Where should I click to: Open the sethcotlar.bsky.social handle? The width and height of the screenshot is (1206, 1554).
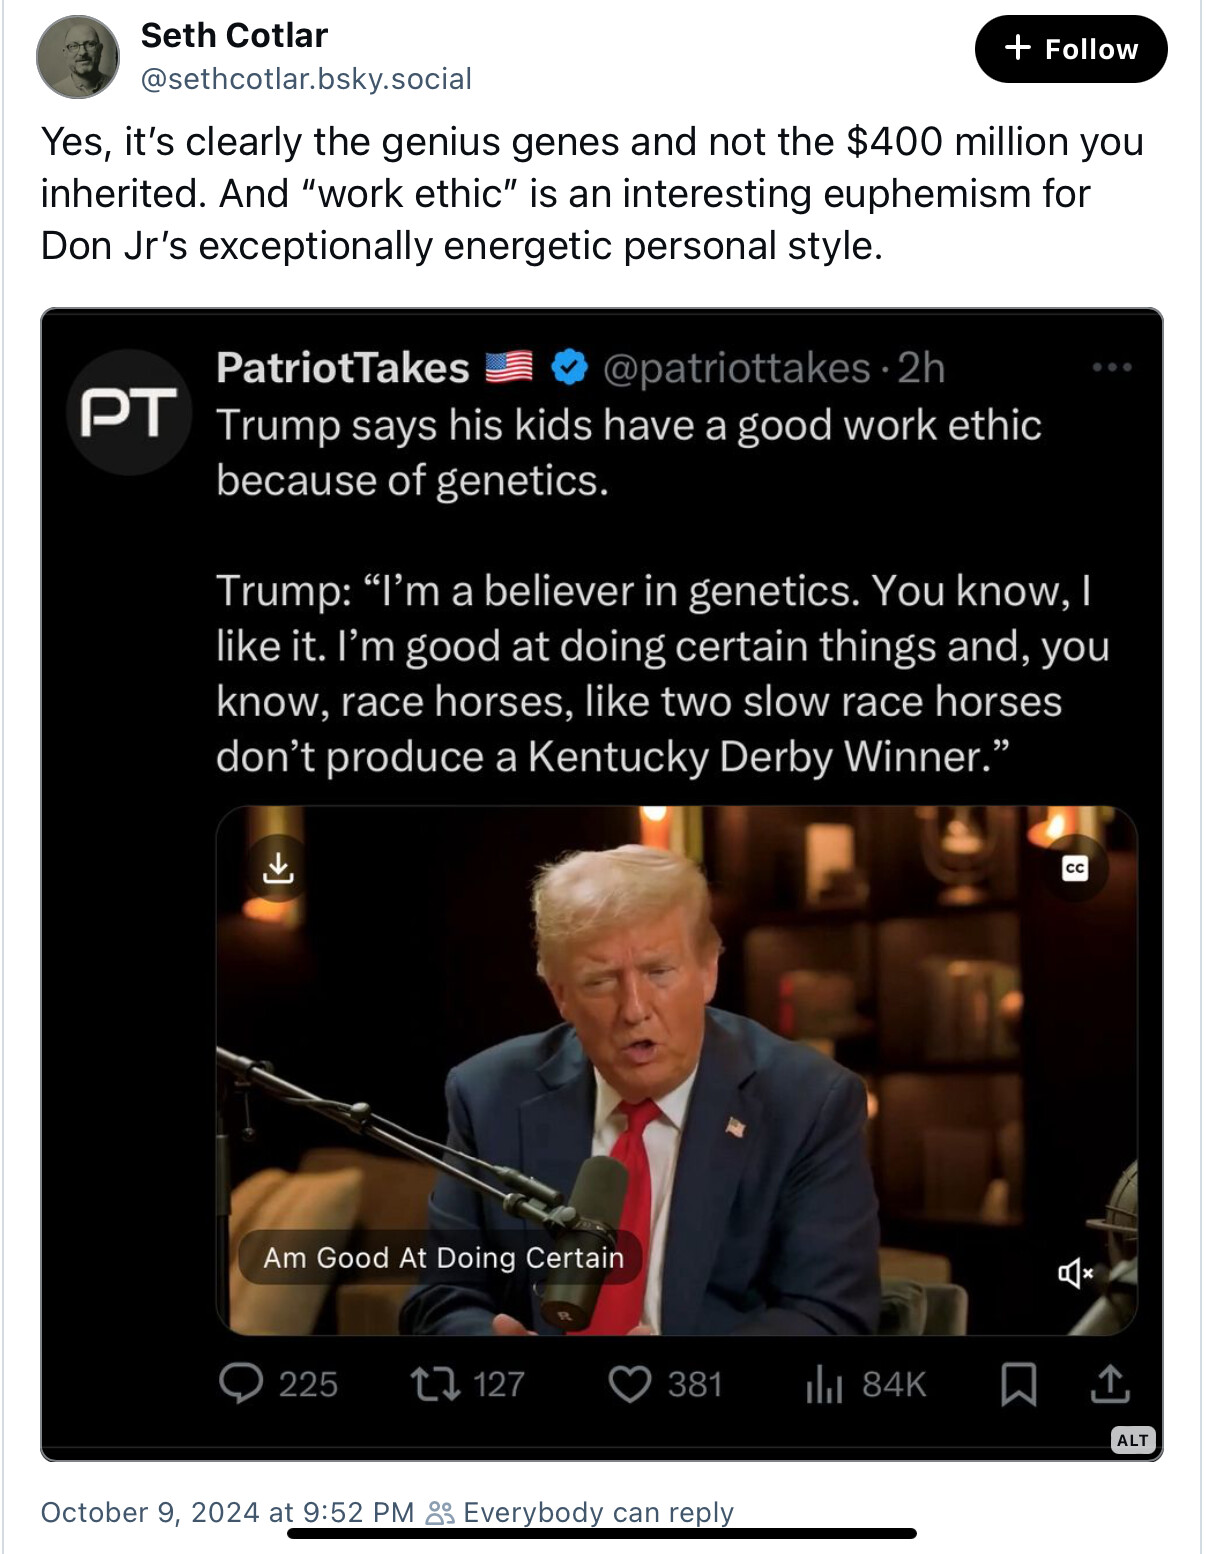(306, 79)
